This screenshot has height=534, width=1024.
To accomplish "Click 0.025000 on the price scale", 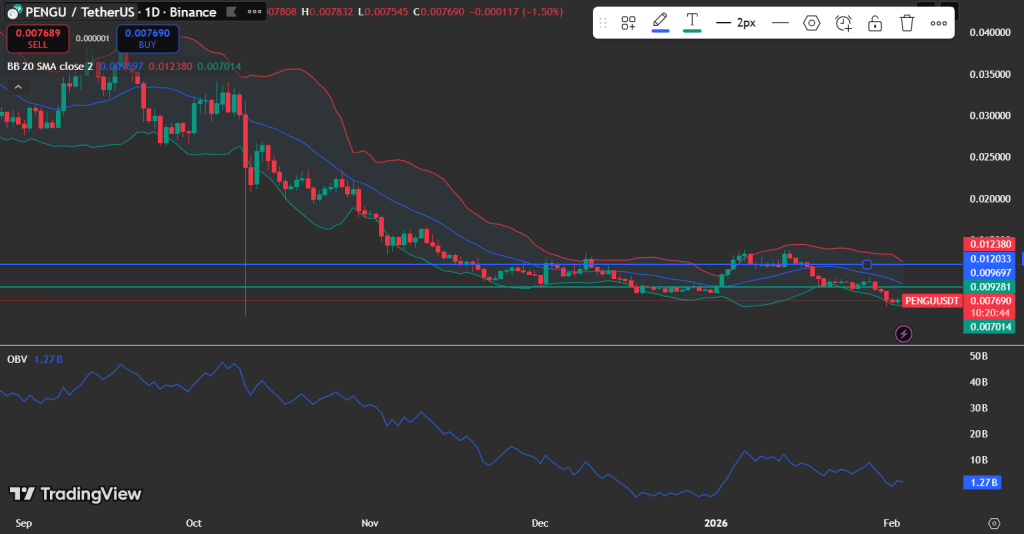I will pos(990,157).
